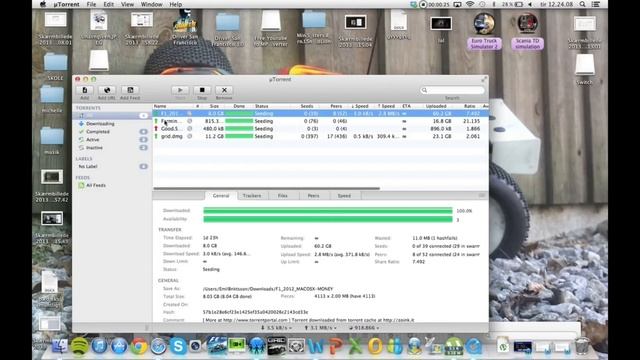Switch to the Speed tab
This screenshot has height=360, width=640.
344,196
